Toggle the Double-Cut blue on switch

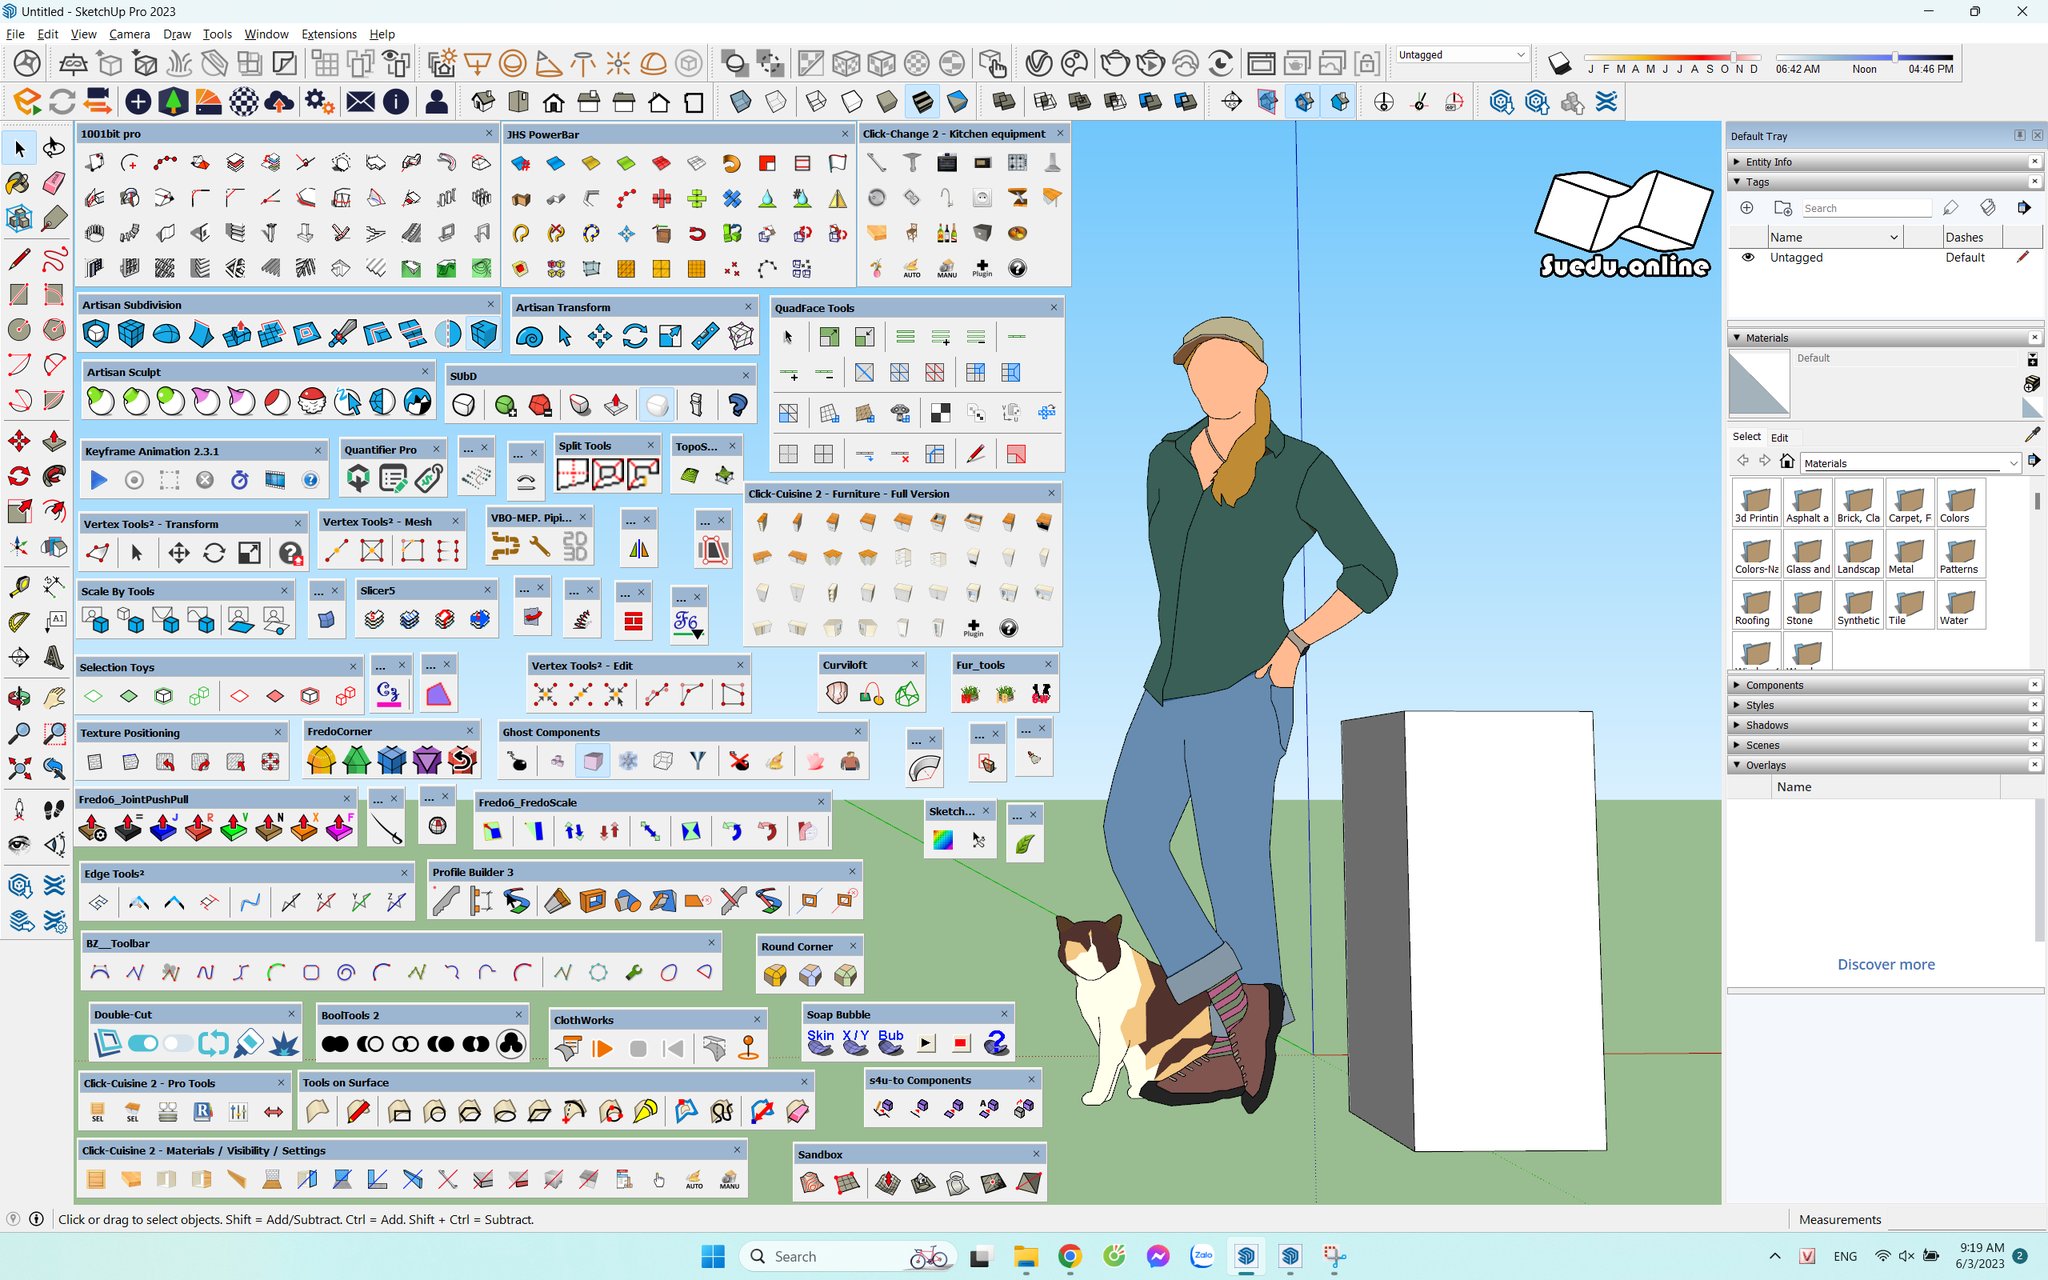click(143, 1044)
